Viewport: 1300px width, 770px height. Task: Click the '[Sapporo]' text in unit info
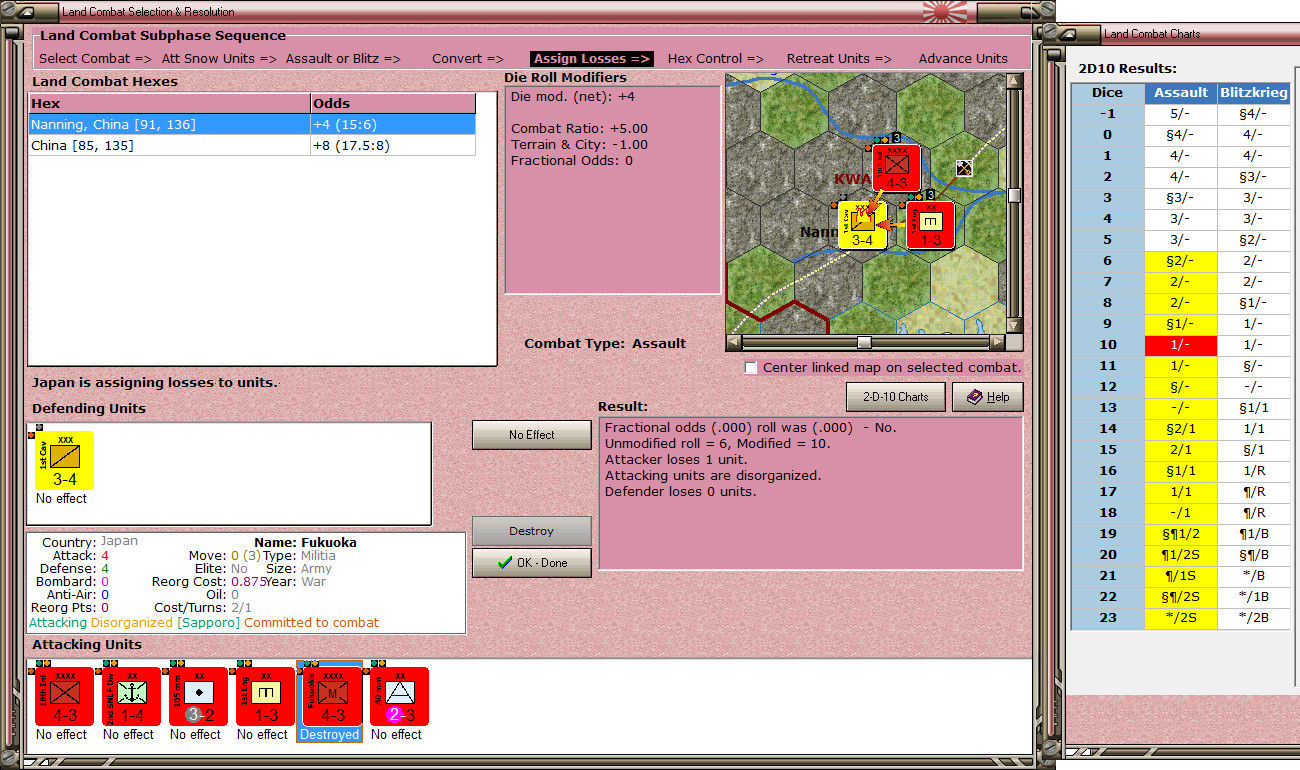point(207,622)
